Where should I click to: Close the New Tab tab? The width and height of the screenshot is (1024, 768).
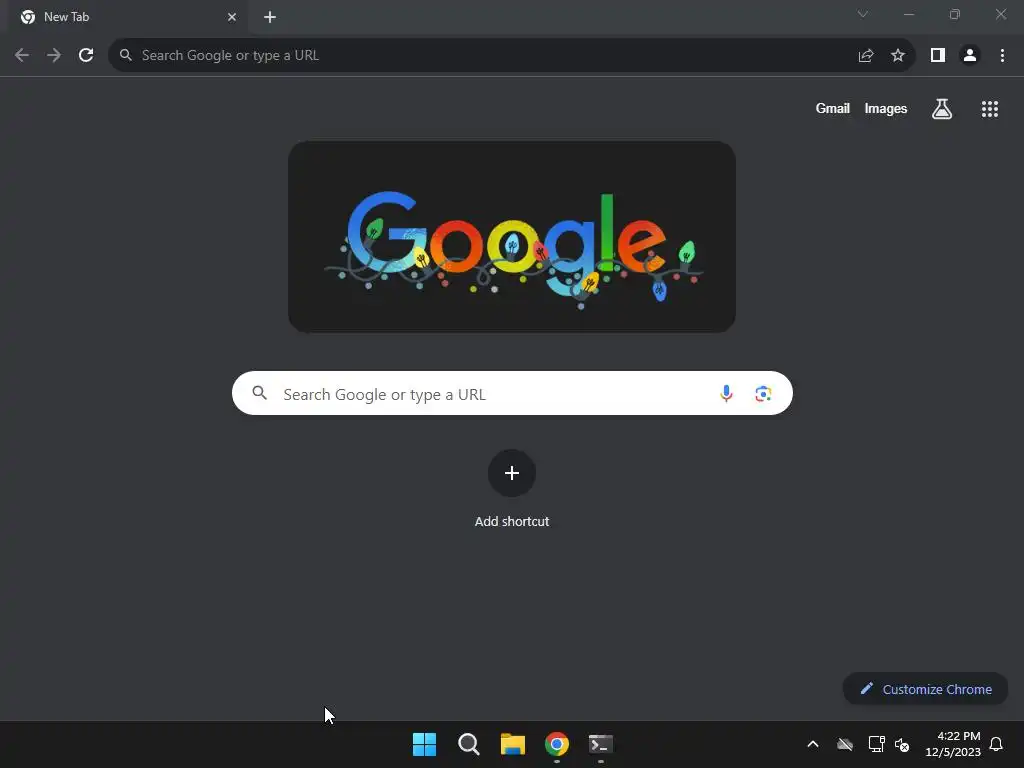232,17
